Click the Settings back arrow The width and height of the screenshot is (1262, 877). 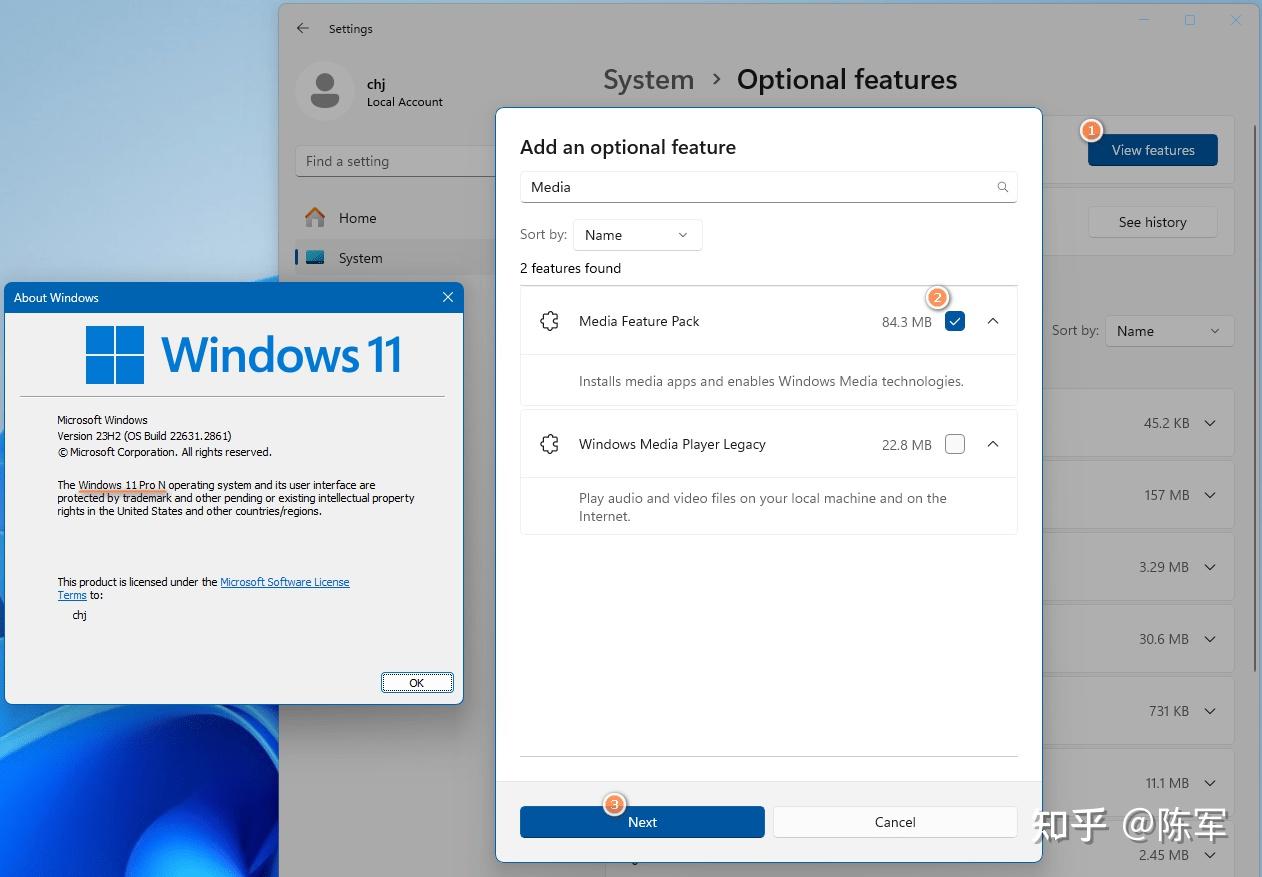click(x=303, y=29)
